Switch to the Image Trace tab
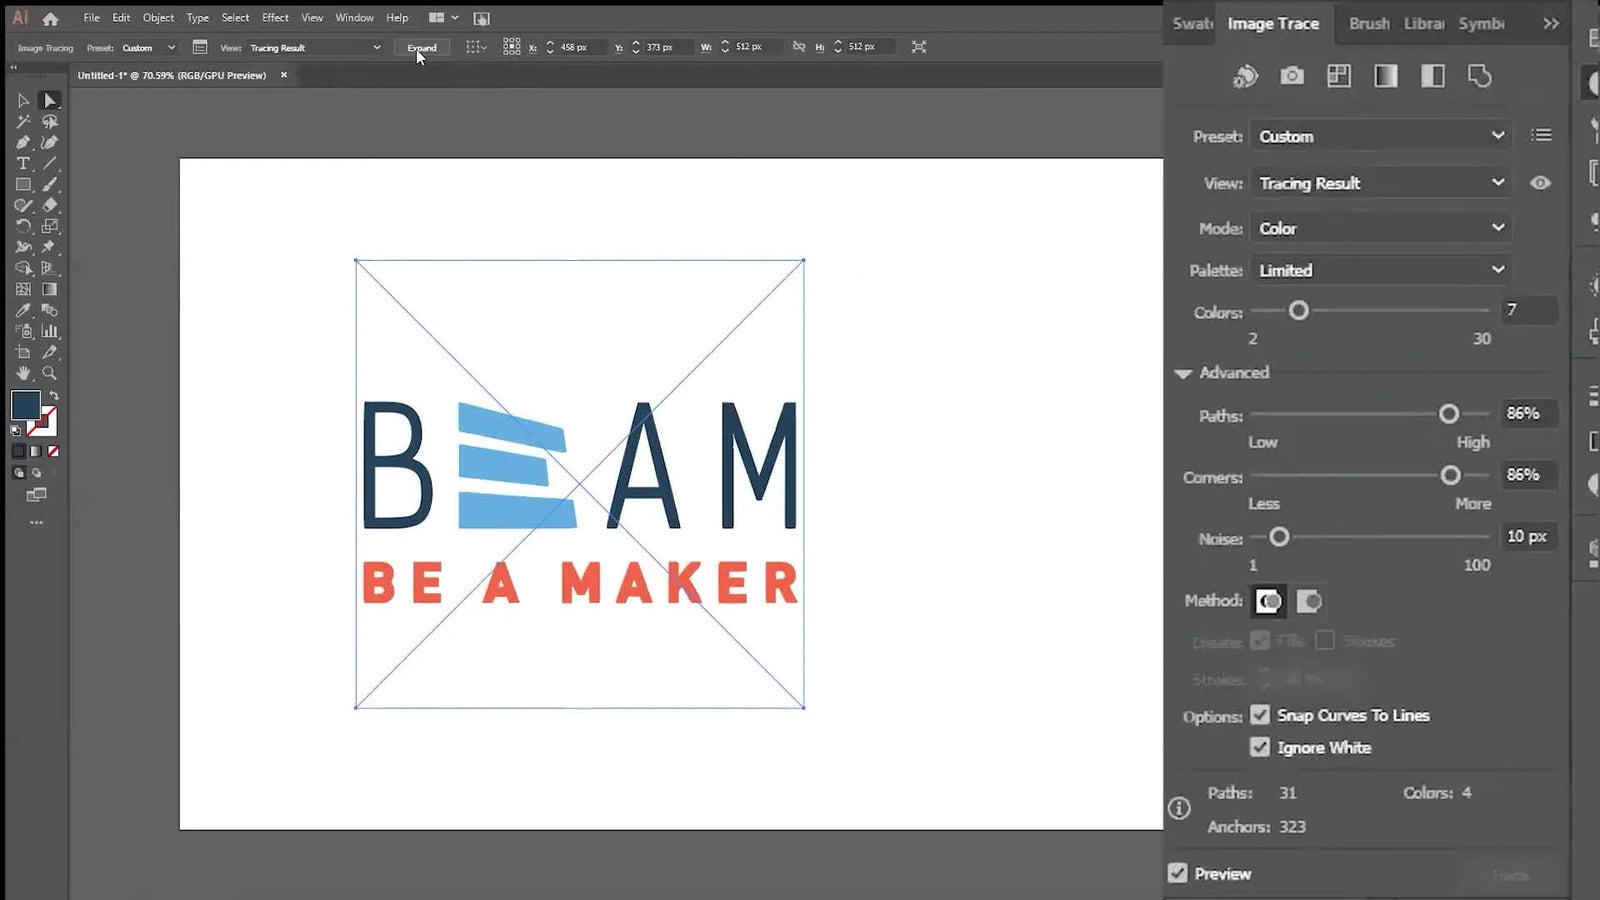1600x900 pixels. [1273, 23]
